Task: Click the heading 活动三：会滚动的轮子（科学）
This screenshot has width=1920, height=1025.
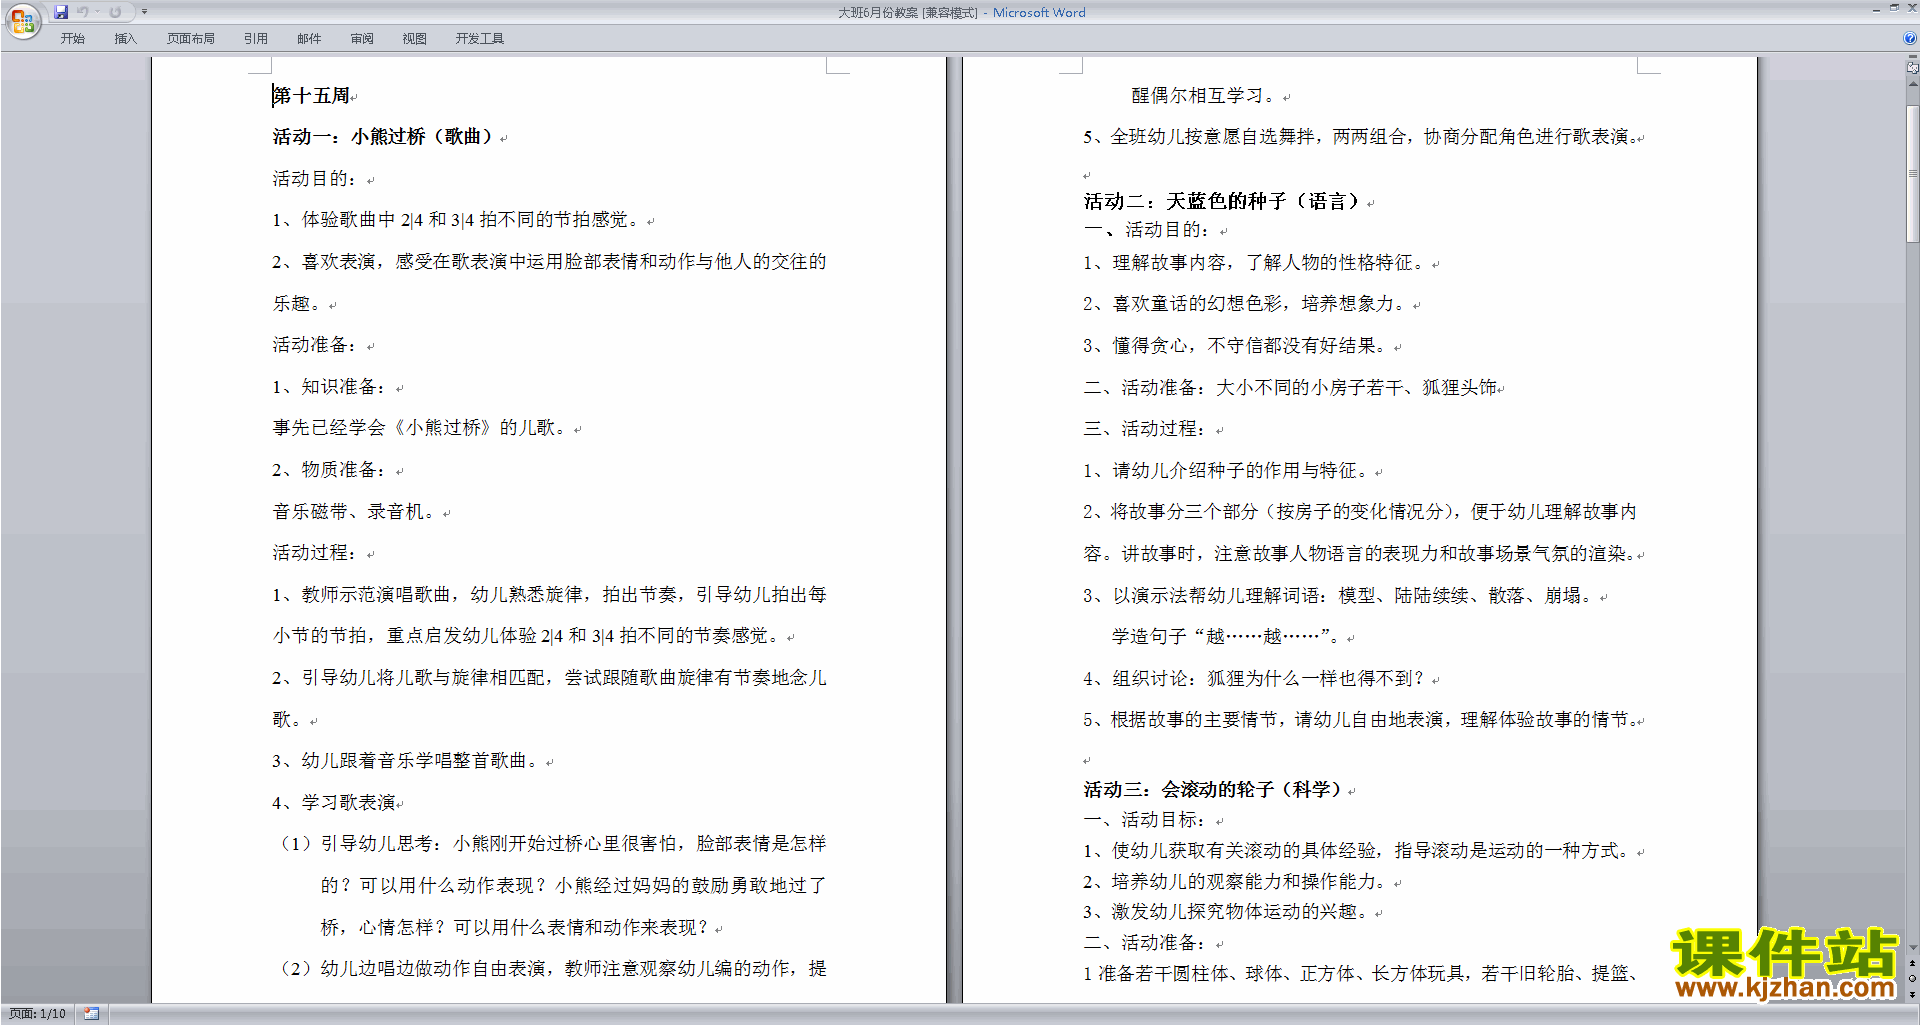Action: click(x=1214, y=790)
